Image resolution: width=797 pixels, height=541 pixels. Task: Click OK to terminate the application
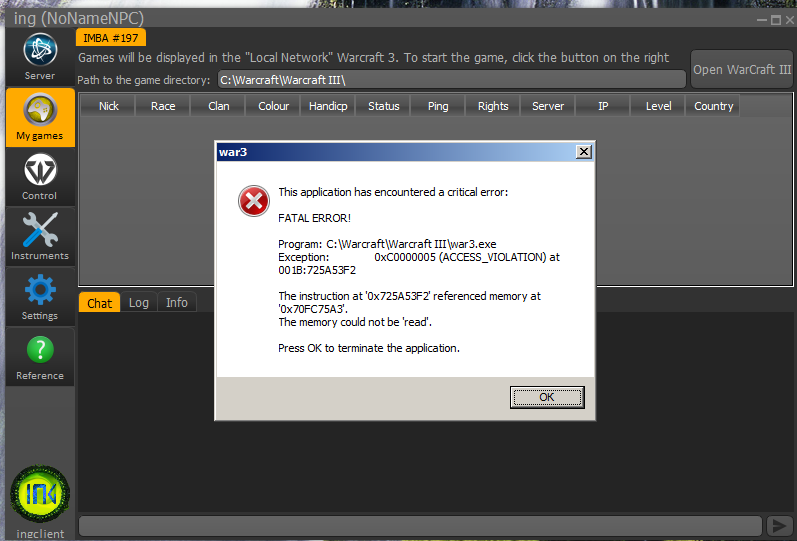coord(546,397)
